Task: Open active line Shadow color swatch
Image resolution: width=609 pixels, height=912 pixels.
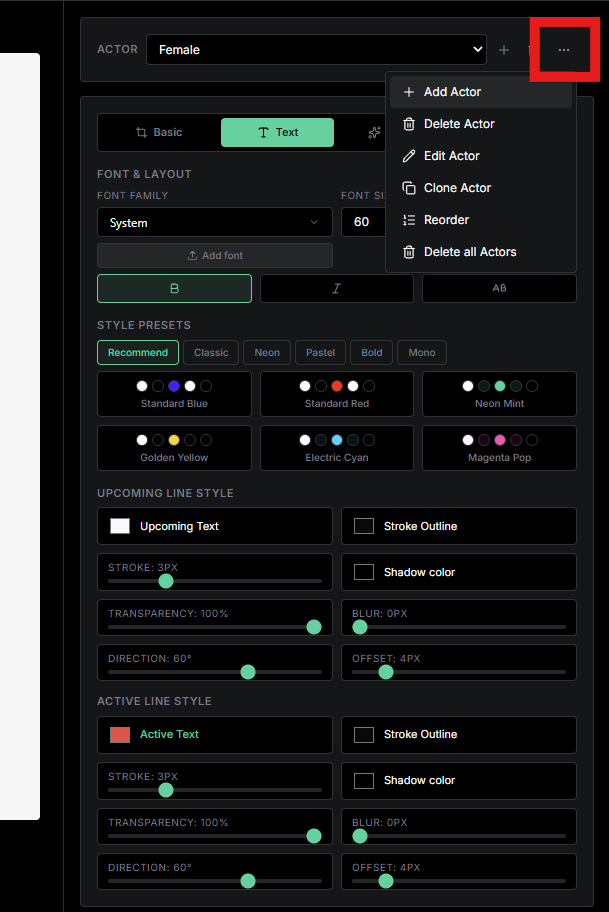Action: click(x=364, y=781)
